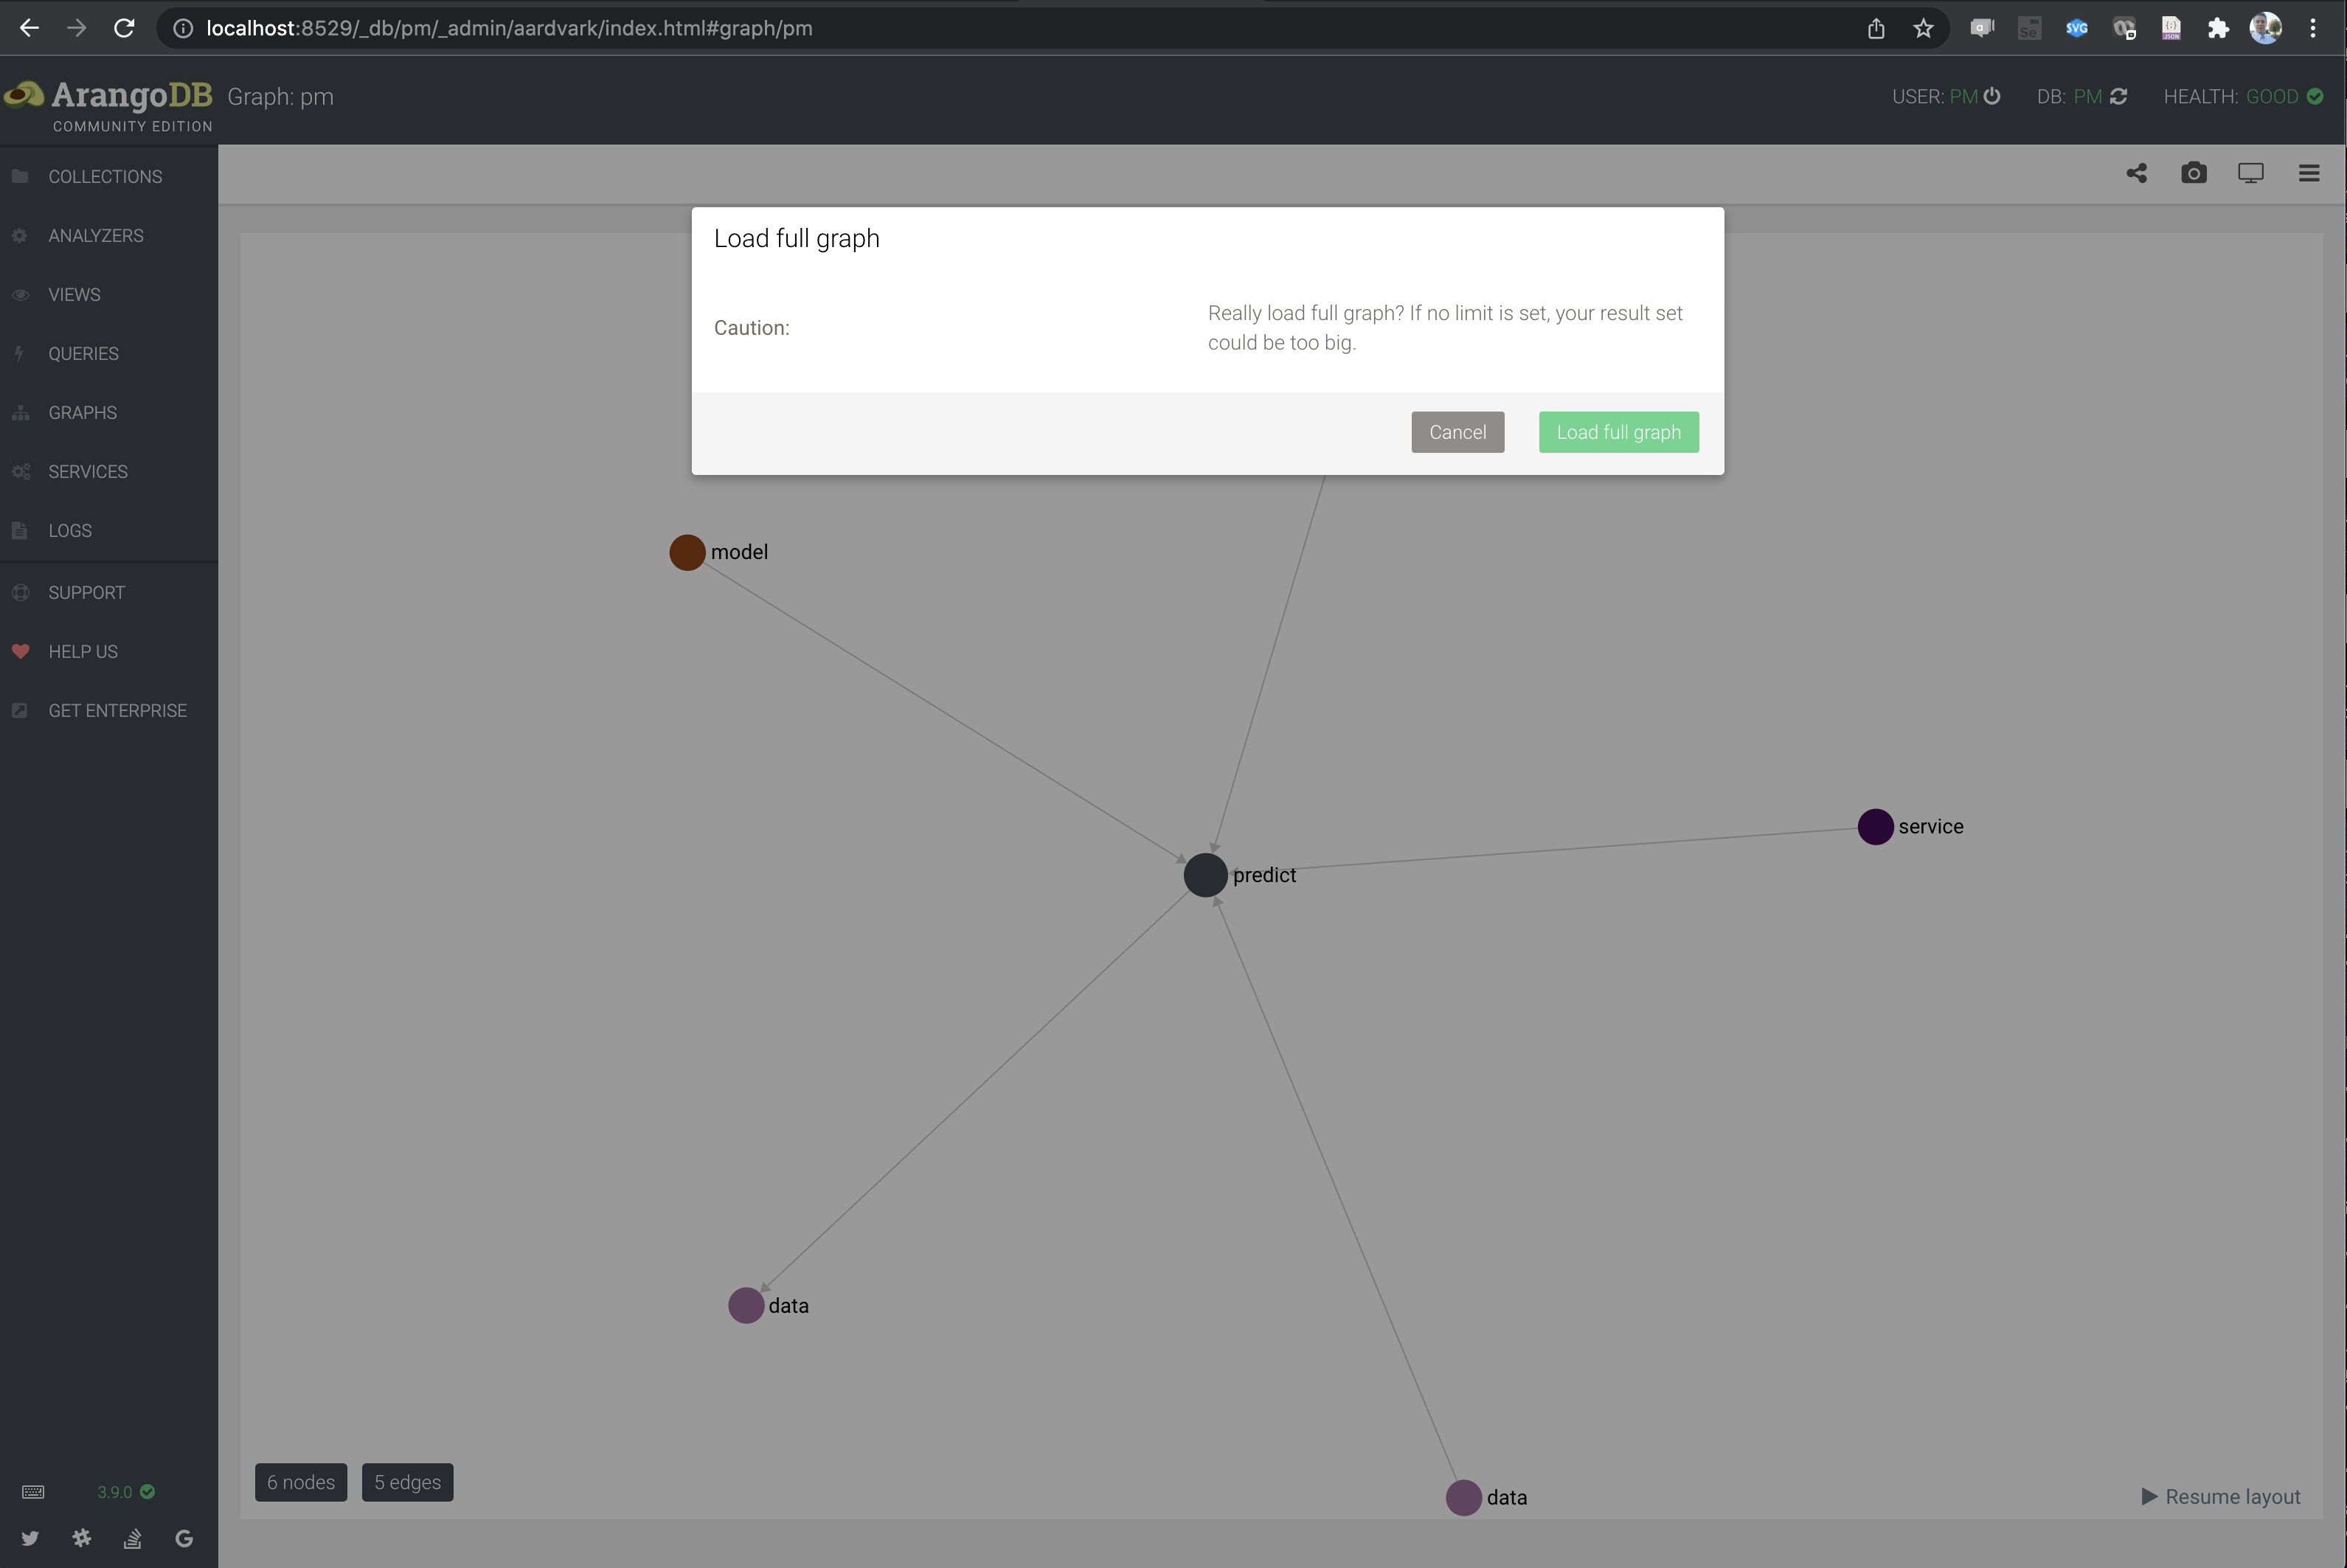
Task: Click the browser forward arrow
Action: pyautogui.click(x=76, y=28)
